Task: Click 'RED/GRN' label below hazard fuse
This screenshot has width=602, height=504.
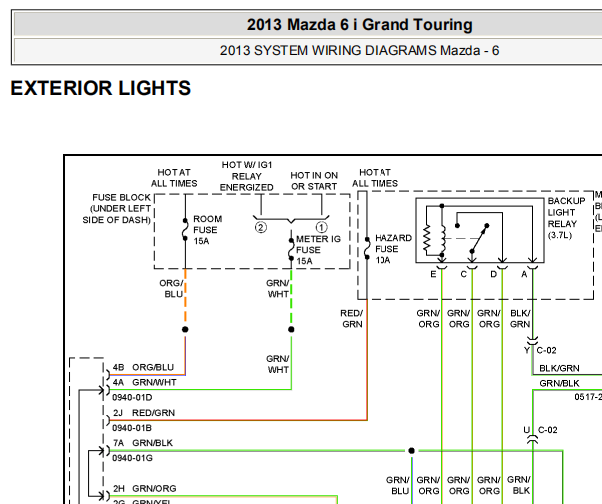Action: tap(351, 319)
